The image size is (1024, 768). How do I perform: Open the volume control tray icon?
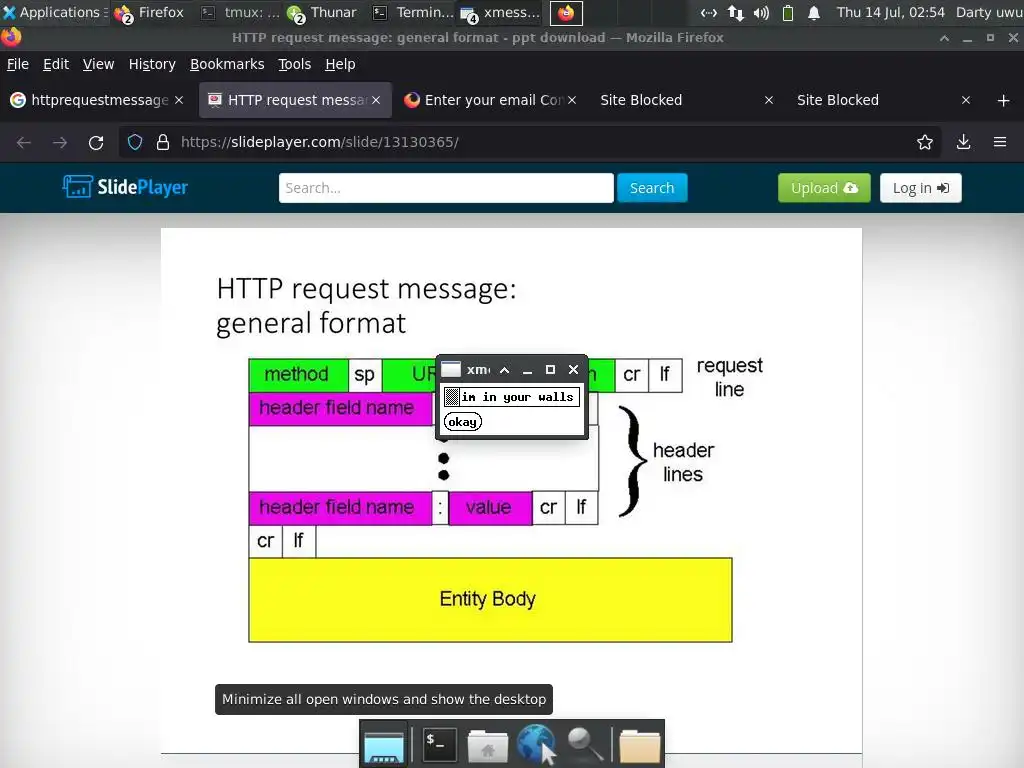(x=761, y=12)
